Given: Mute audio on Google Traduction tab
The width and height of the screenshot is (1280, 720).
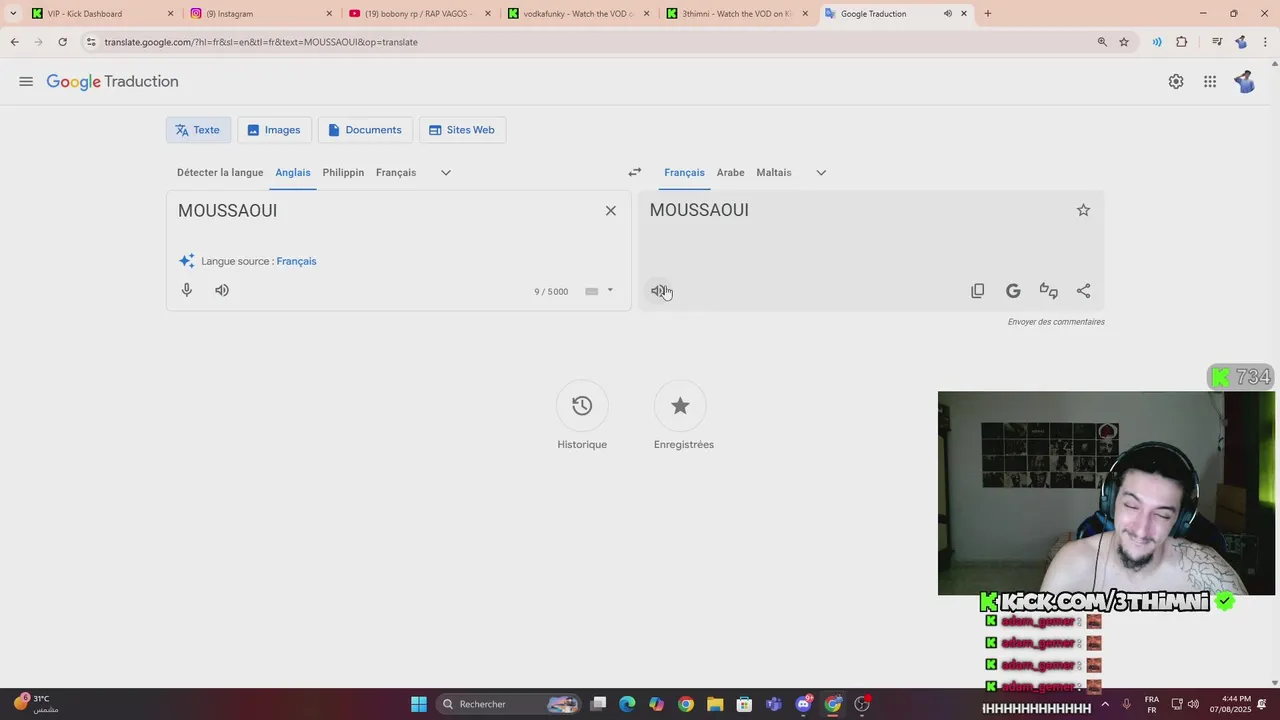Looking at the screenshot, I should coord(947,14).
